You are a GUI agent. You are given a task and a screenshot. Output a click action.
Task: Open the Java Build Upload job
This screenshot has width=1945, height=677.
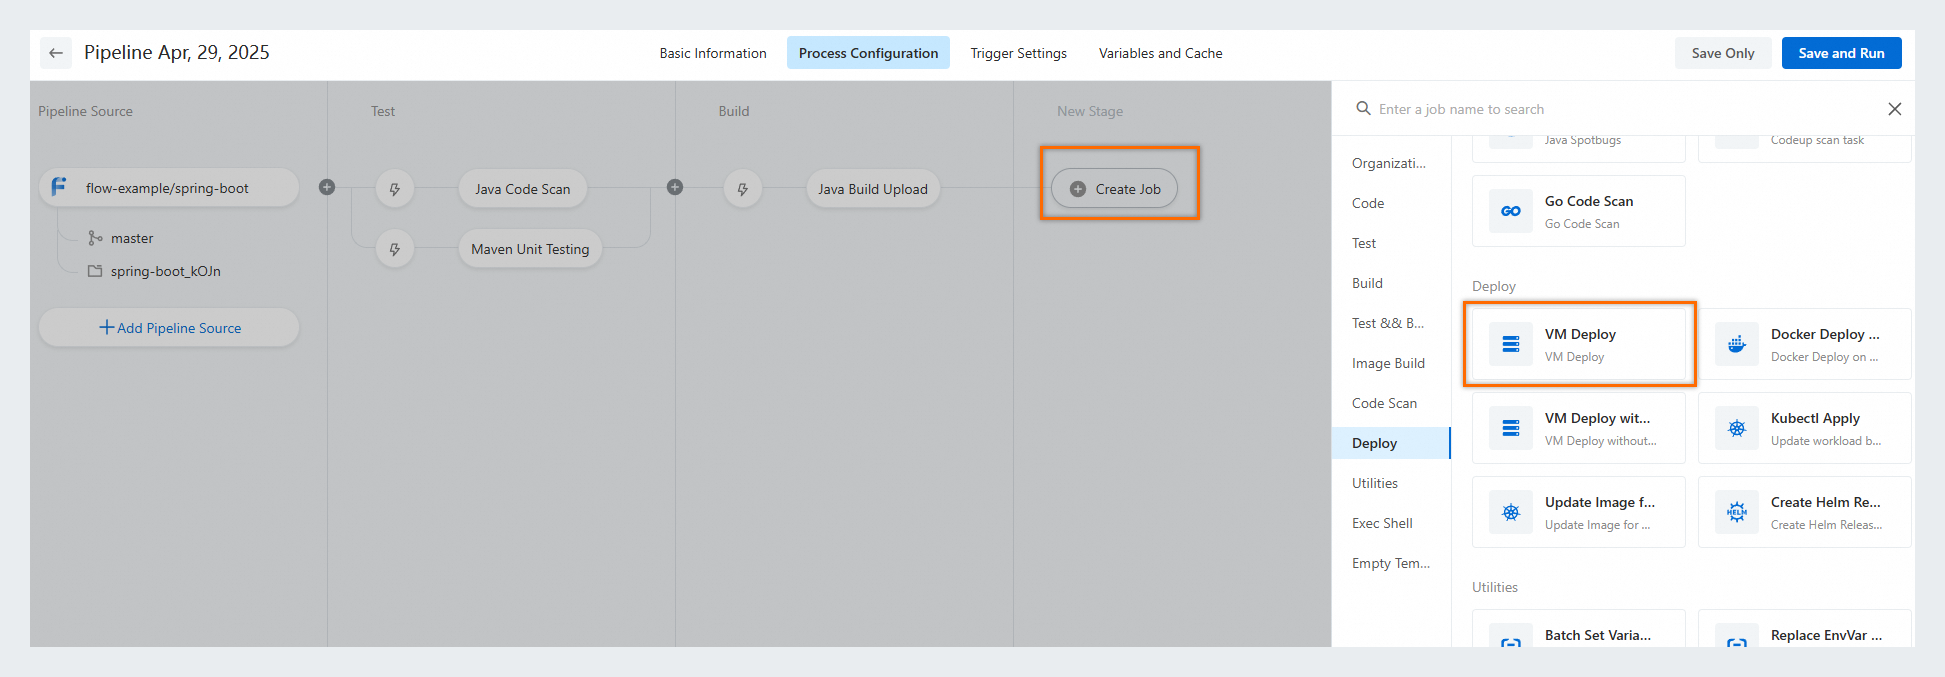pyautogui.click(x=873, y=189)
